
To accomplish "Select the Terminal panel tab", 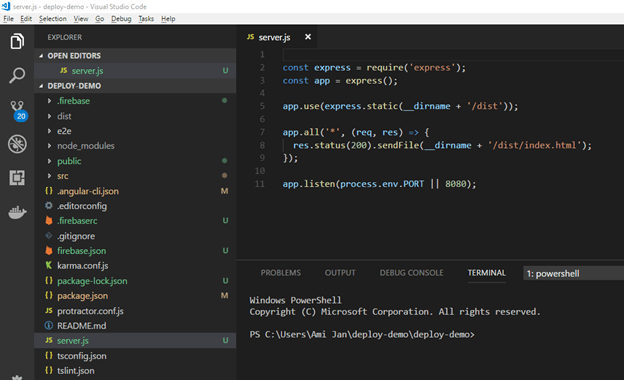I will tap(486, 273).
